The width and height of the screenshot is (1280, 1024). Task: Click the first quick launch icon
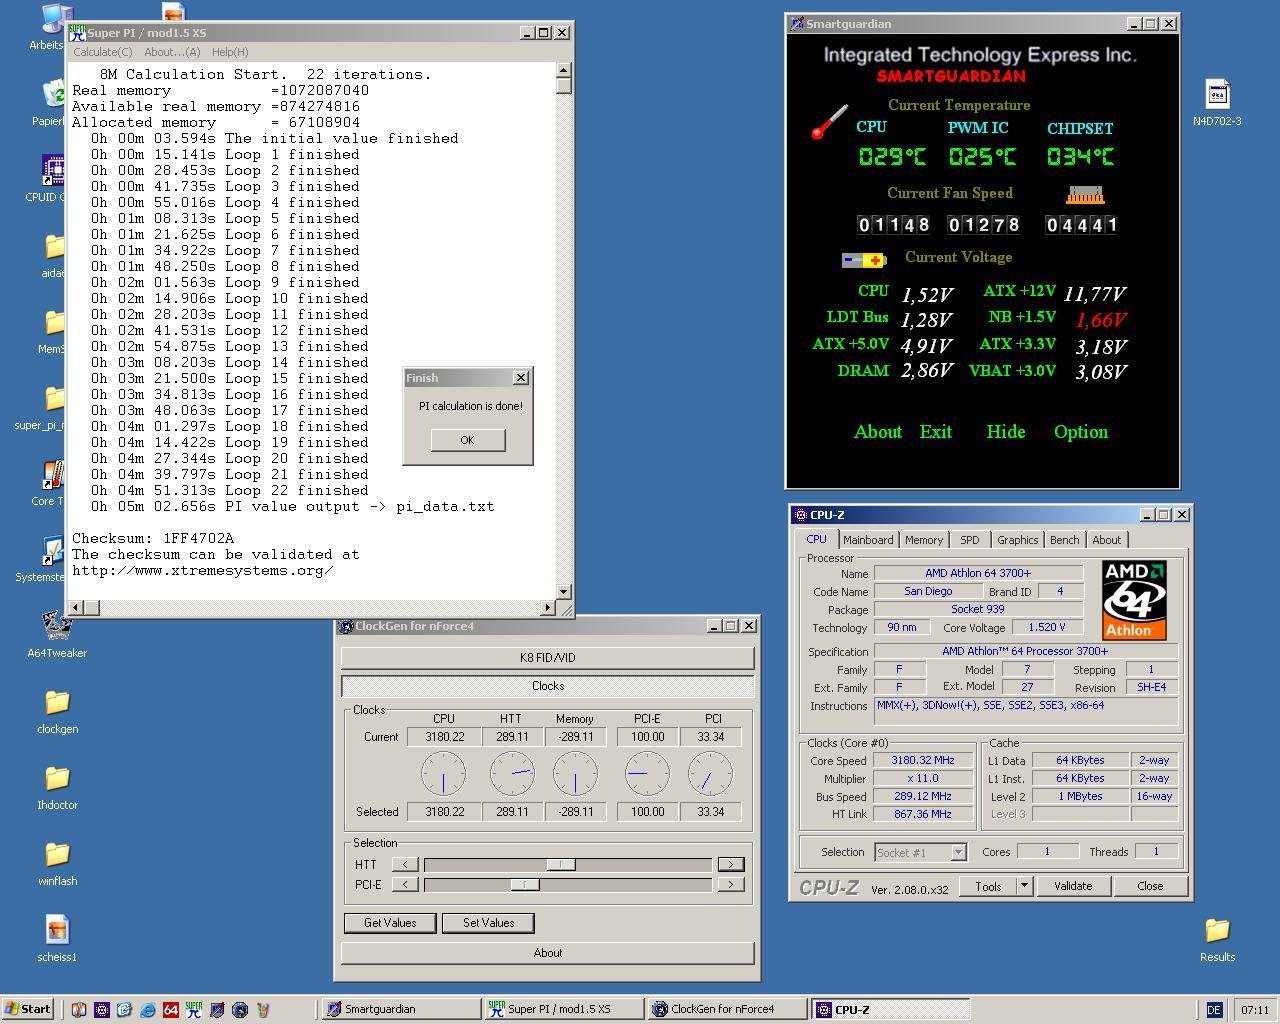79,1009
